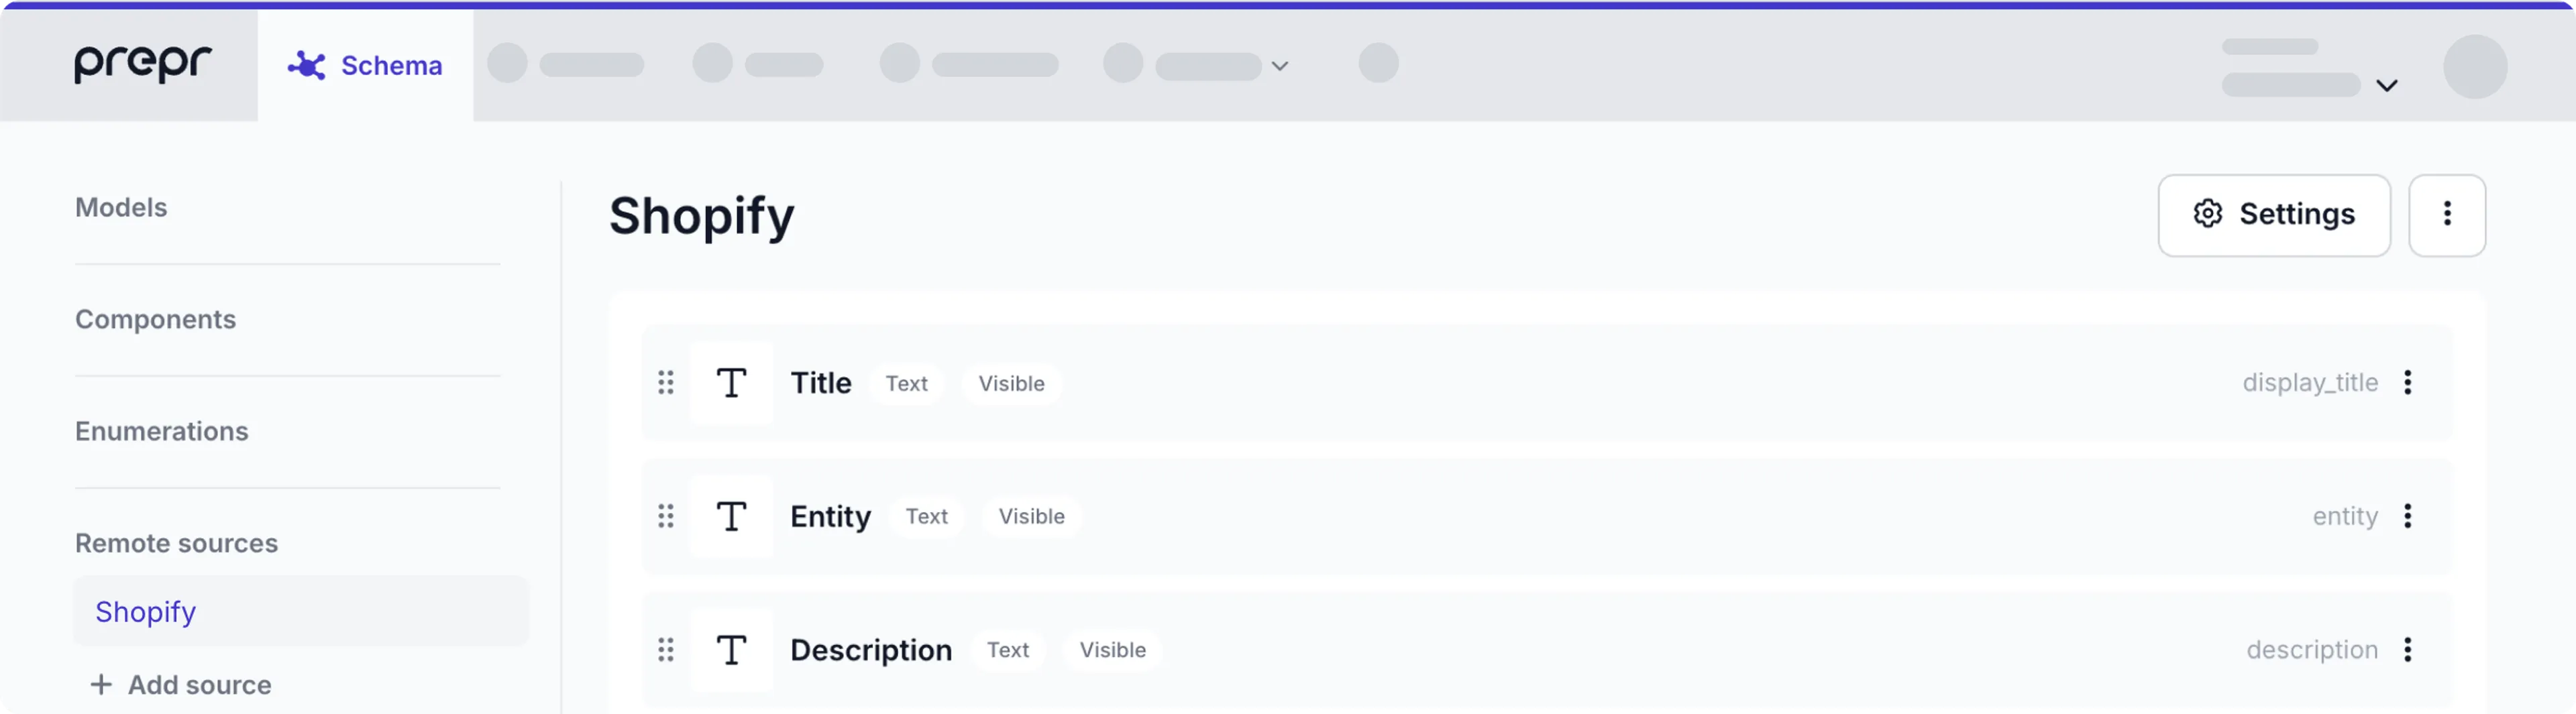Select the Entity field row
The height and width of the screenshot is (714, 2576).
click(1500, 517)
